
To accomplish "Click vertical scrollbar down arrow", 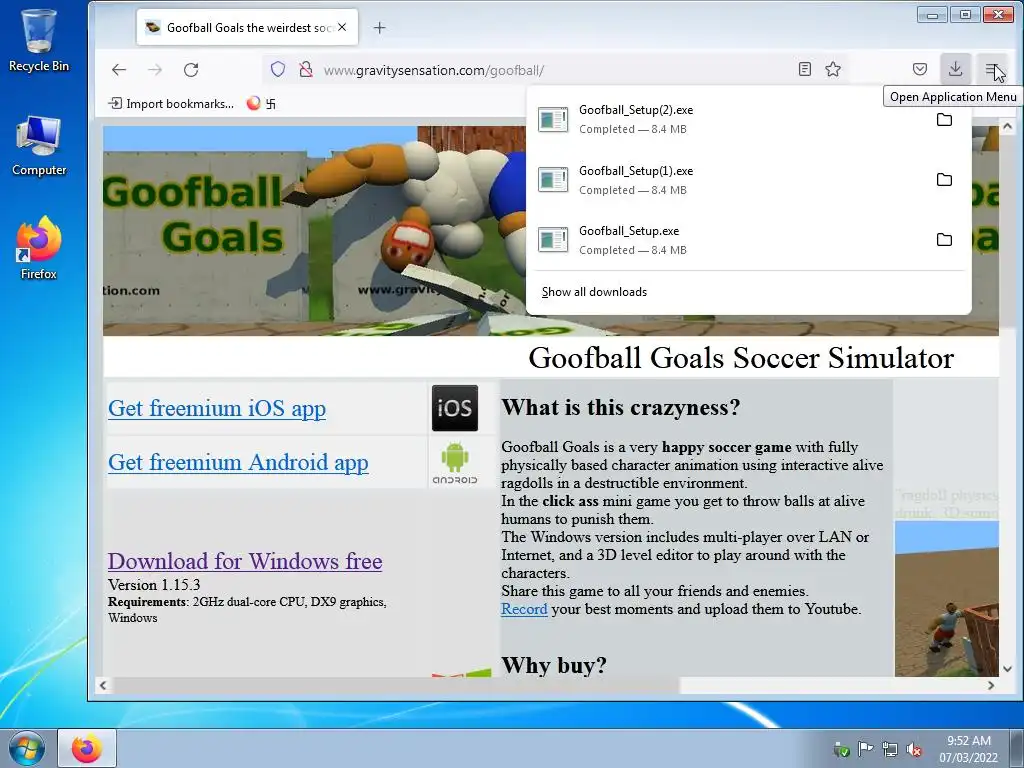I will [1008, 669].
